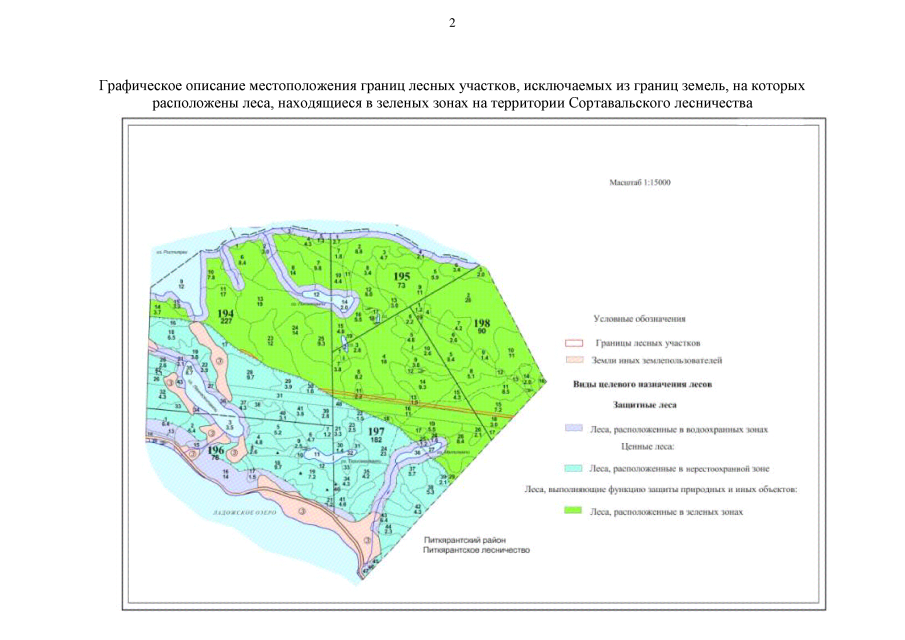Click the 'Питкярантское лесничество' label
The height and width of the screenshot is (640, 905).
(x=475, y=551)
